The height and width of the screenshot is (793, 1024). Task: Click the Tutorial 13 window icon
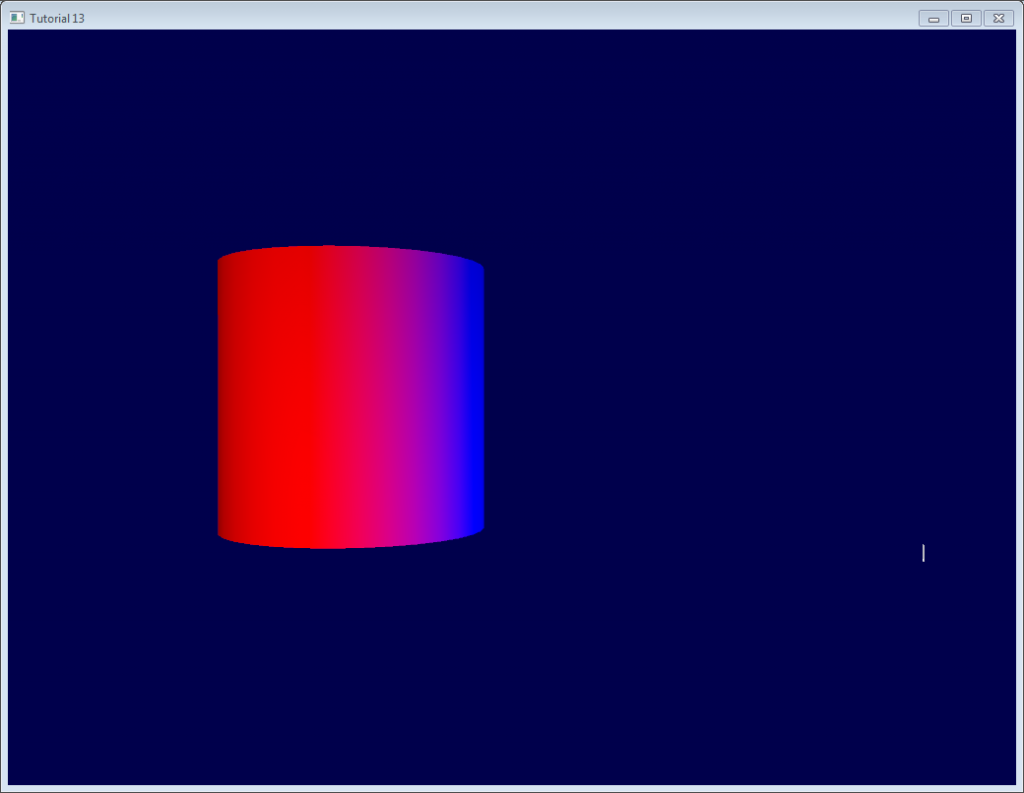click(x=17, y=18)
